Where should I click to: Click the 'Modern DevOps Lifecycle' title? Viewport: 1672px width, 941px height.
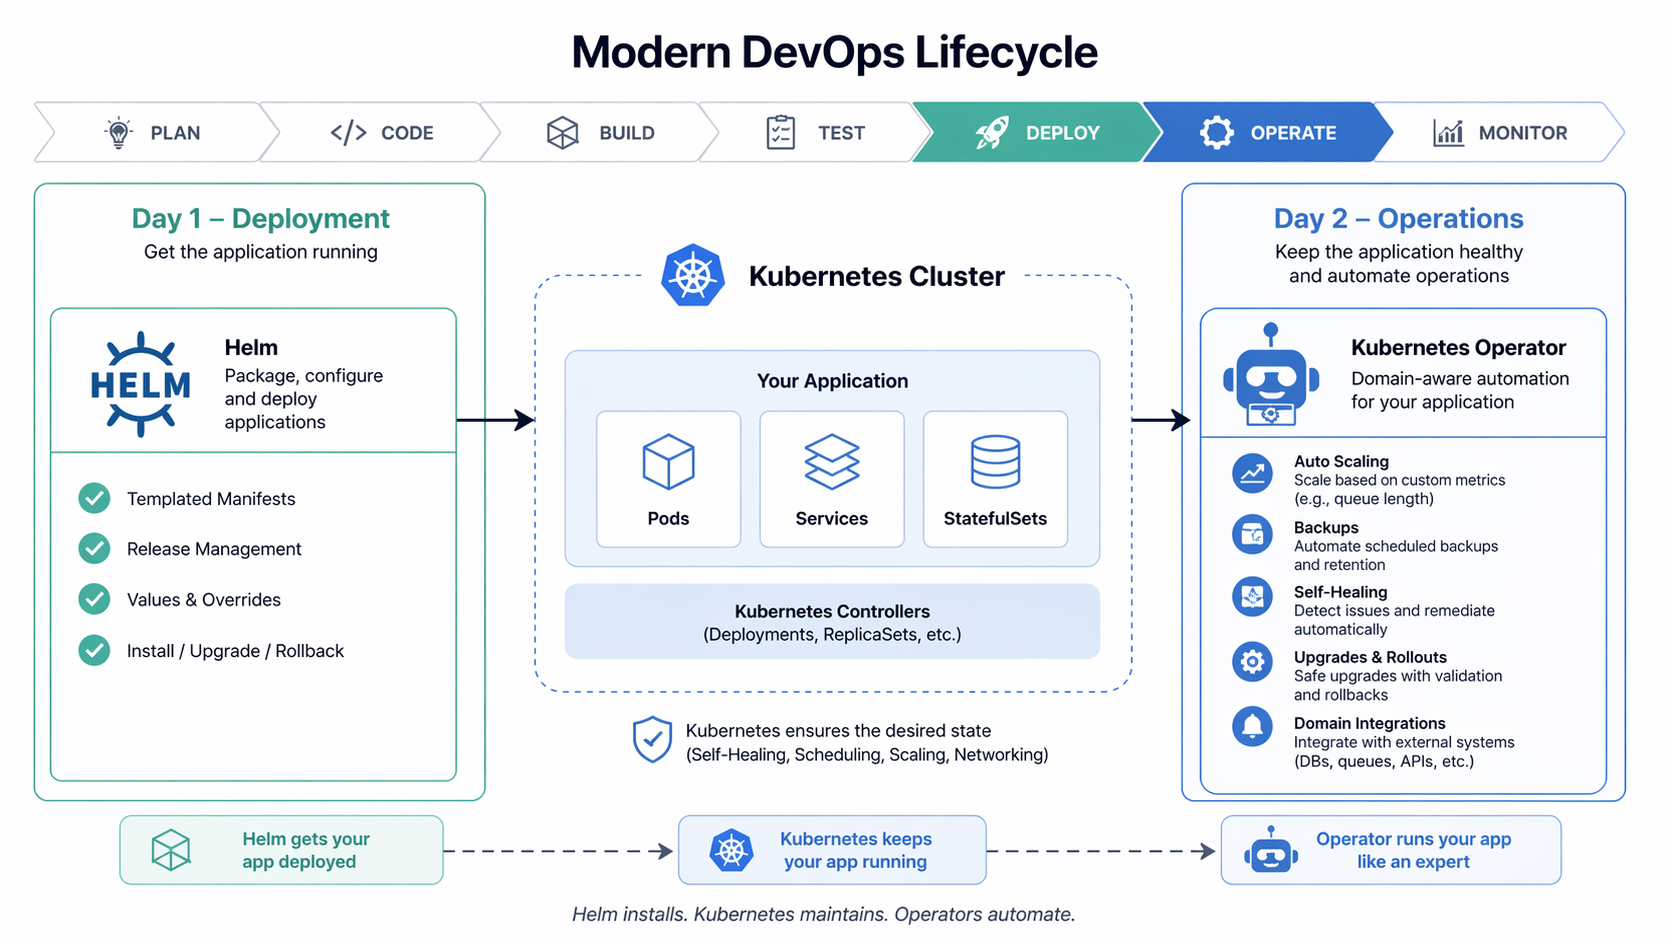pos(835,53)
